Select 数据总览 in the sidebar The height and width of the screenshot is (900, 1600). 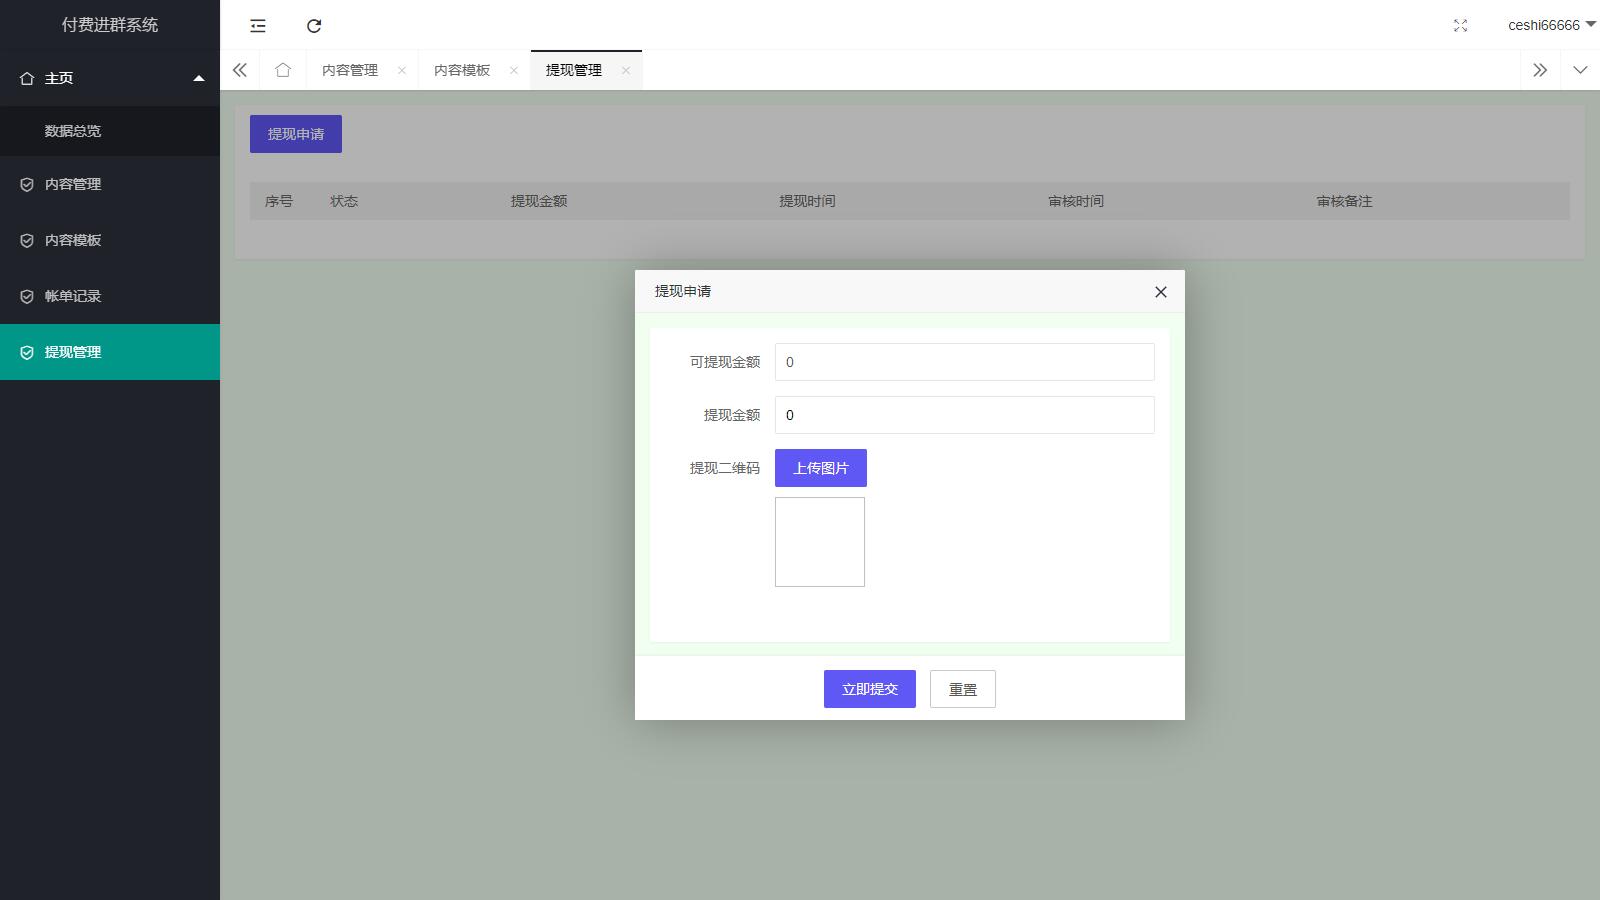[73, 131]
